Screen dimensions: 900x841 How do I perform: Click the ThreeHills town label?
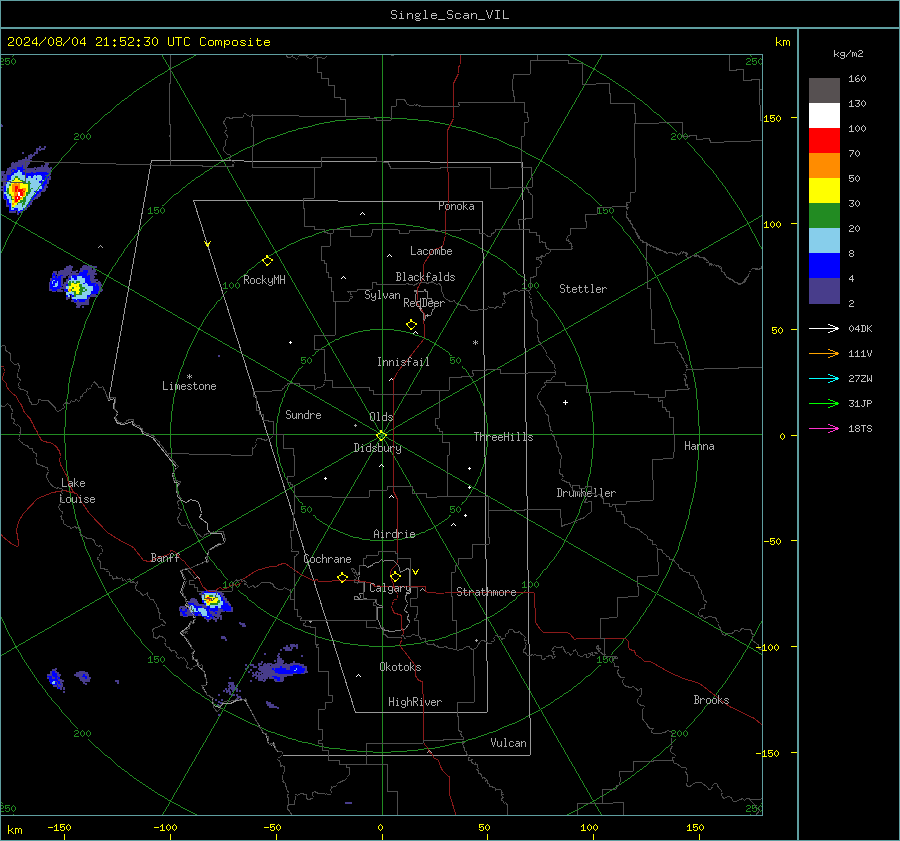503,437
